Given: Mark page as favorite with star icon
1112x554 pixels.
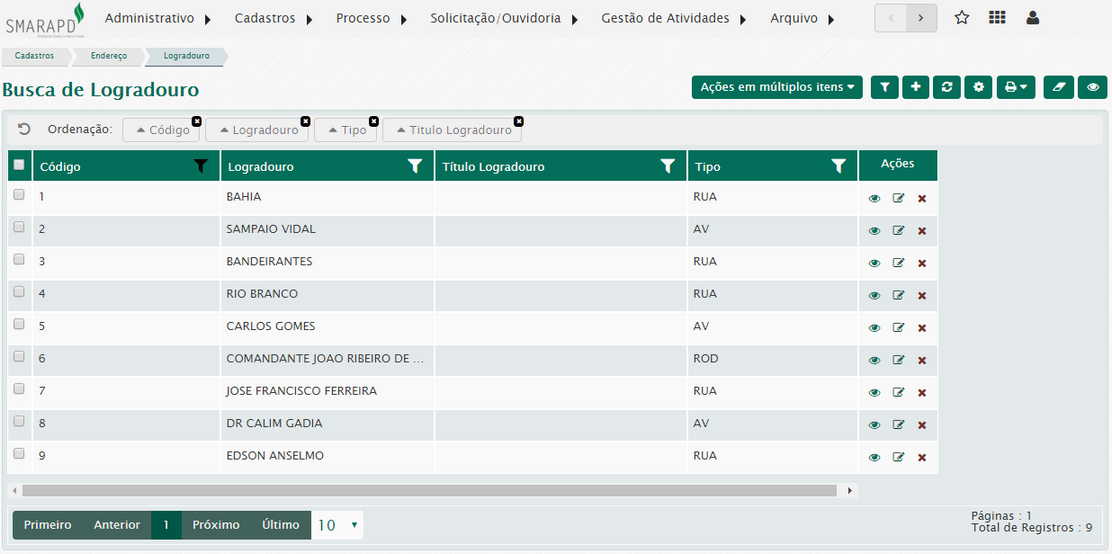Looking at the screenshot, I should click(962, 18).
